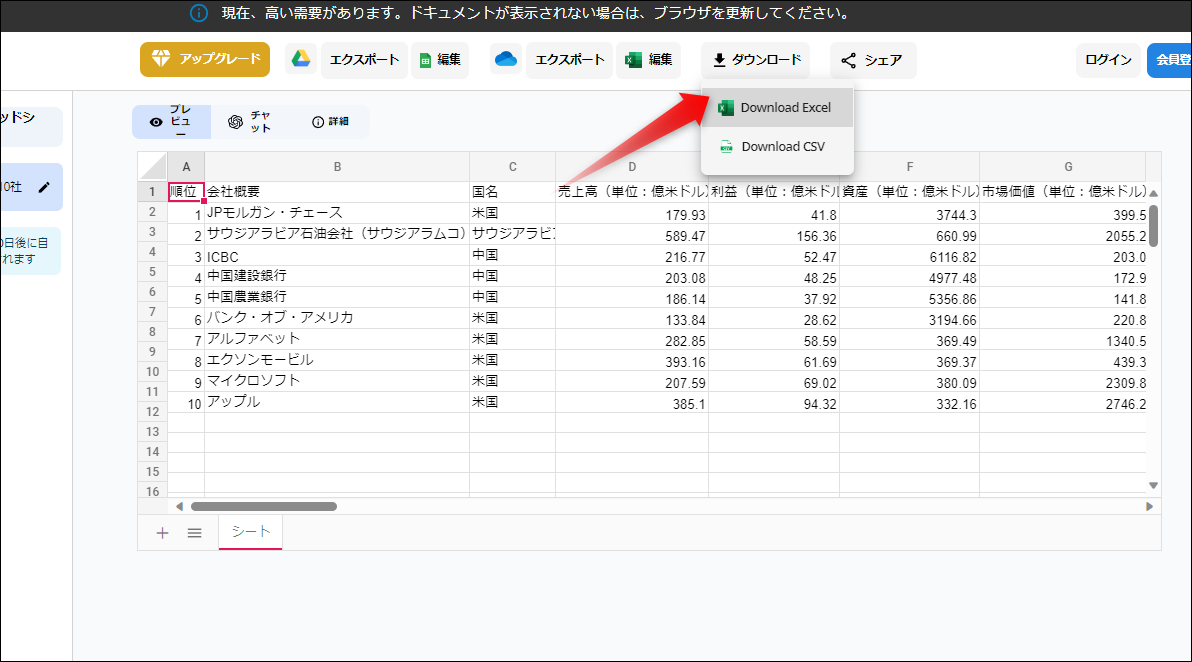Click the ICBC cell
The height and width of the screenshot is (662, 1192).
337,255
